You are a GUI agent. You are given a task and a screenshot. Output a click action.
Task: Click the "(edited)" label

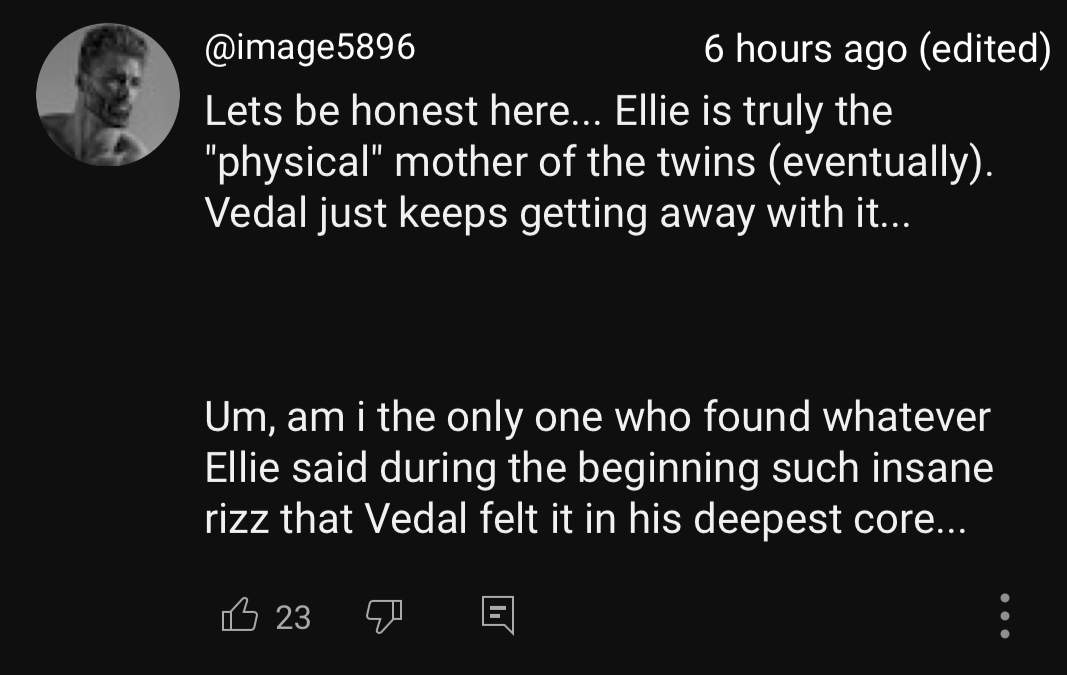(x=984, y=48)
